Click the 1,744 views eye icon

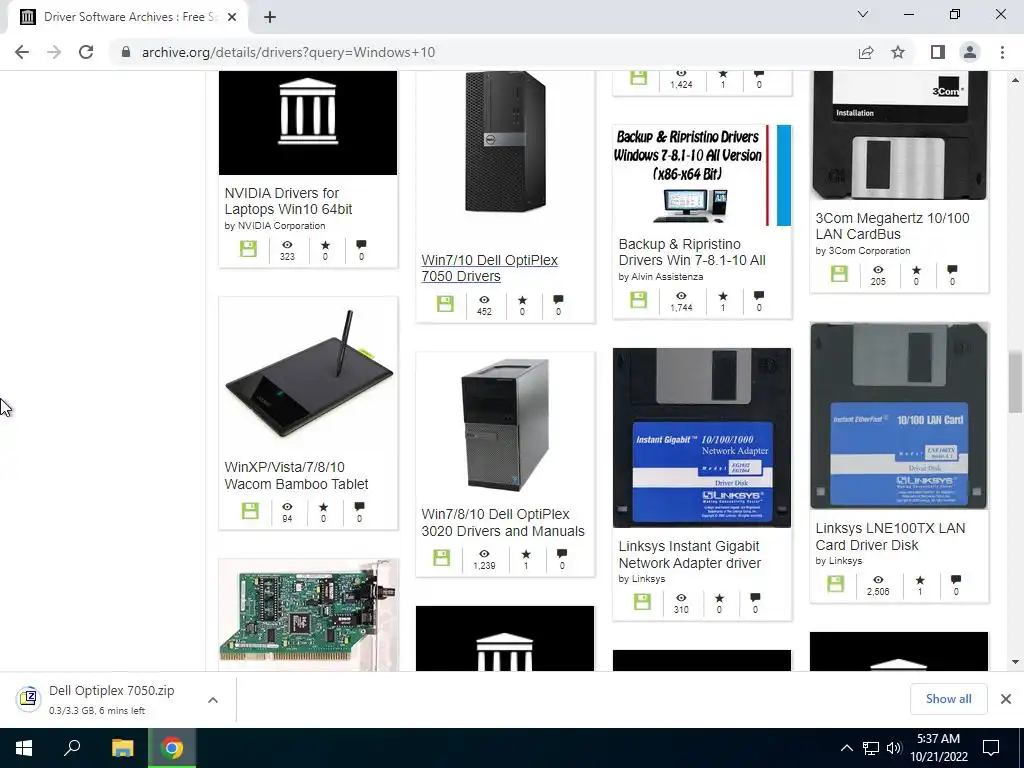coord(681,296)
